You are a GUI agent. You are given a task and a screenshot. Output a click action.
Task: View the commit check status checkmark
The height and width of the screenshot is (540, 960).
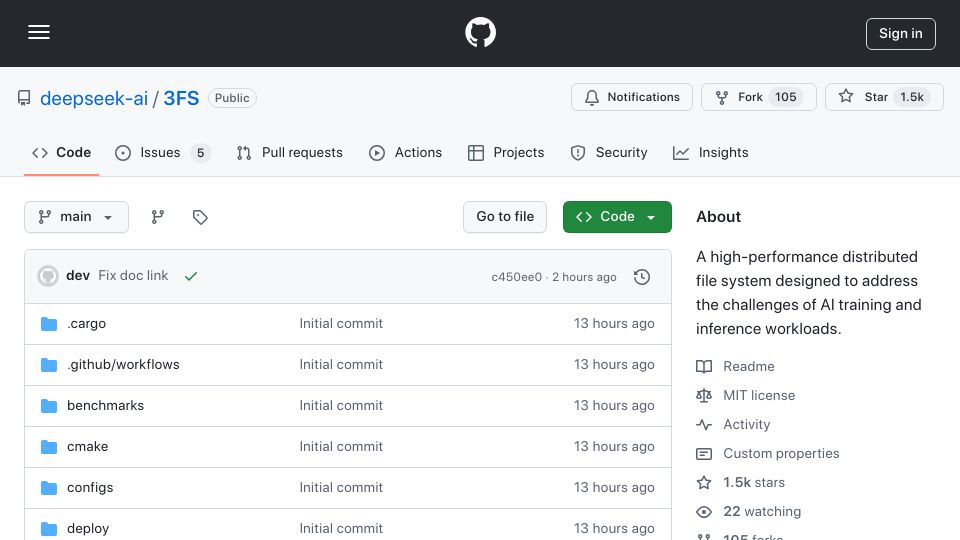(191, 276)
